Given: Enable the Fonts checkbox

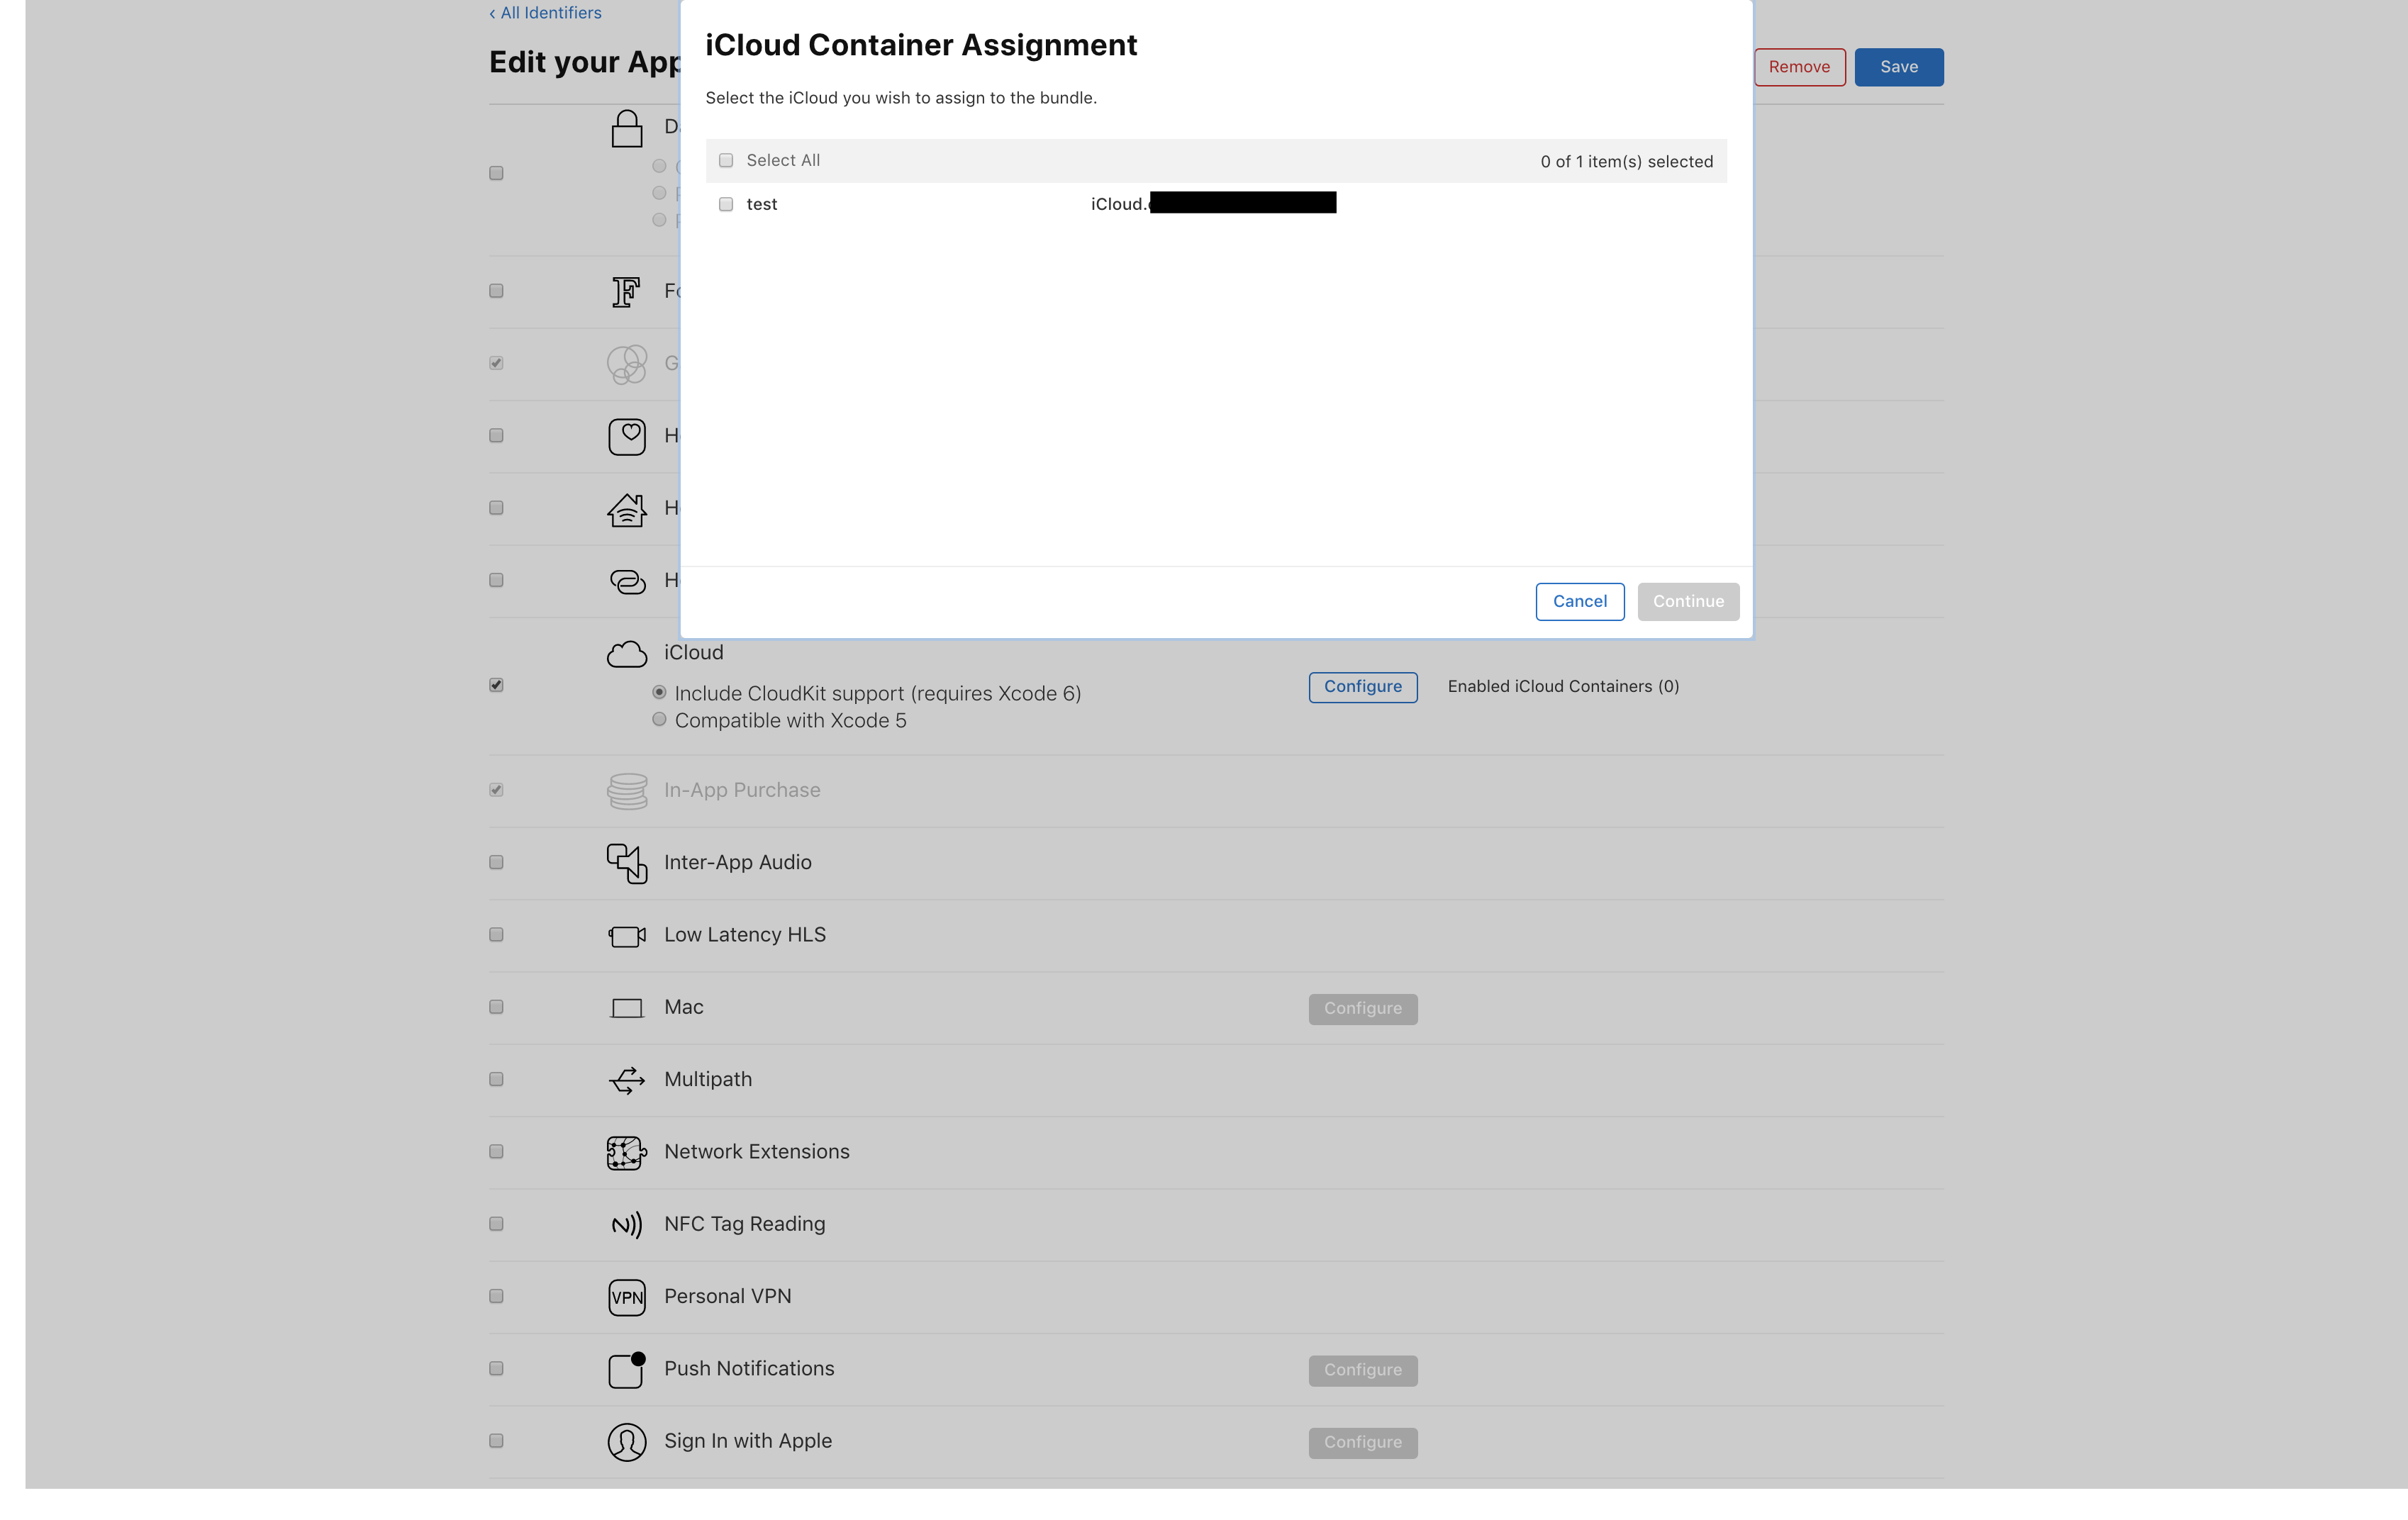Looking at the screenshot, I should pos(496,291).
